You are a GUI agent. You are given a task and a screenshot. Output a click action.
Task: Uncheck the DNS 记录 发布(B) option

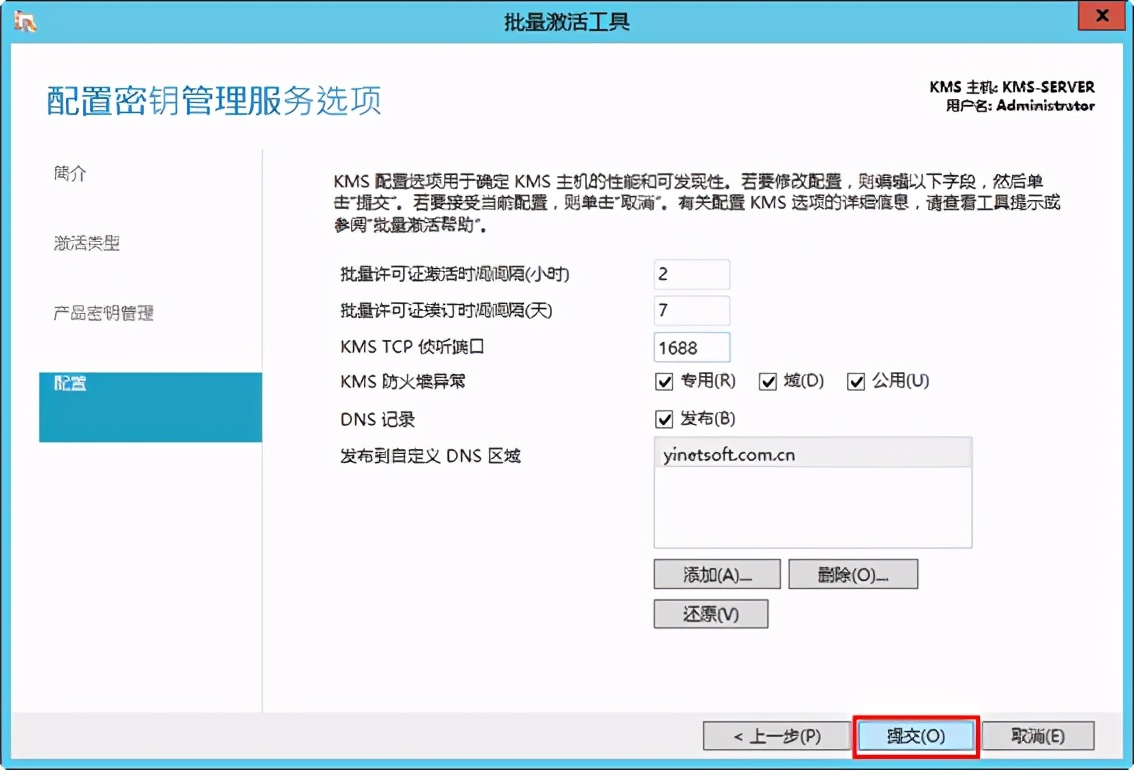tap(663, 419)
